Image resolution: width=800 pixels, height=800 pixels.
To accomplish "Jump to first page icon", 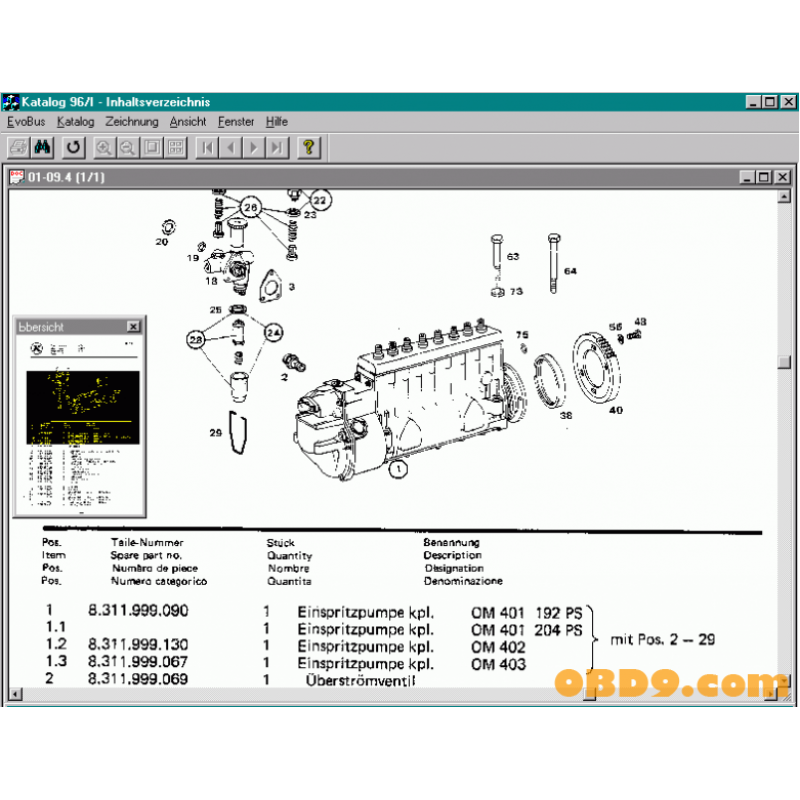I will [x=207, y=148].
